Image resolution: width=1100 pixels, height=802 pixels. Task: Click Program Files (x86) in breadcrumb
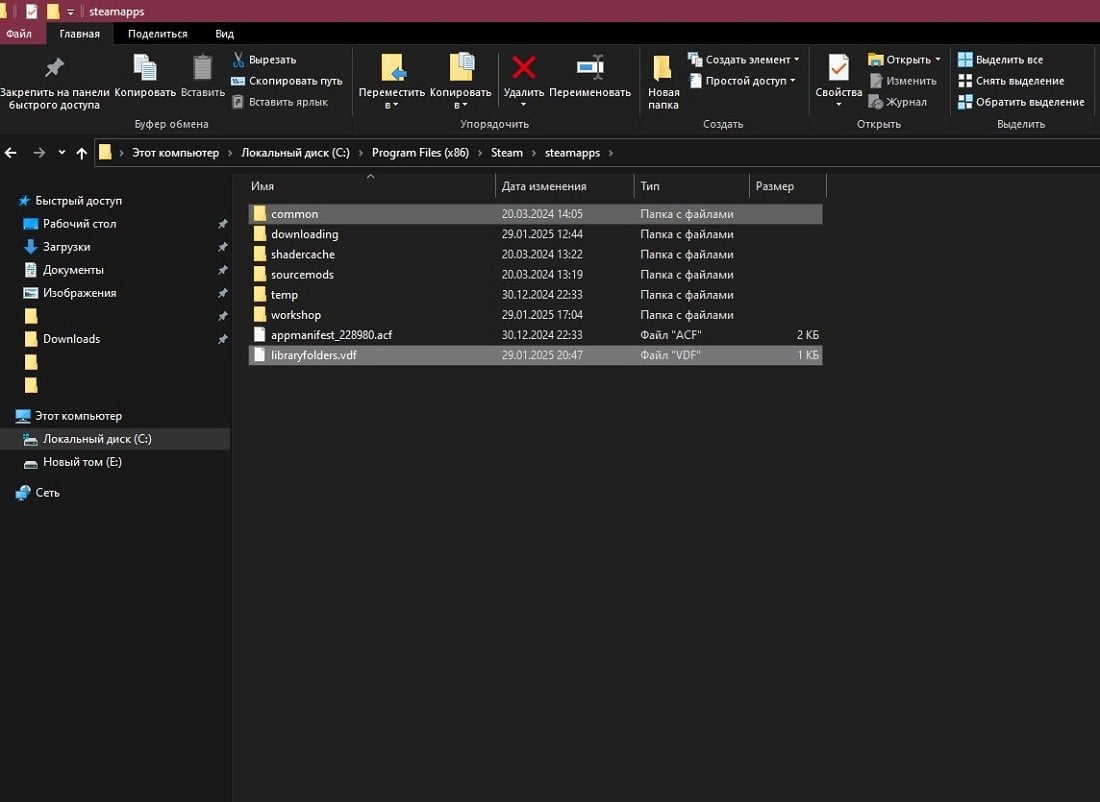coord(420,152)
